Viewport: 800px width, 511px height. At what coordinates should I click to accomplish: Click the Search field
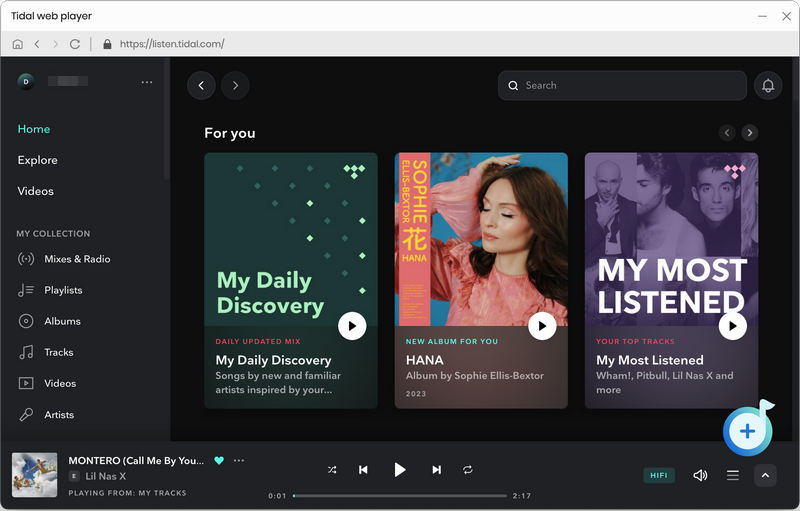click(x=622, y=86)
